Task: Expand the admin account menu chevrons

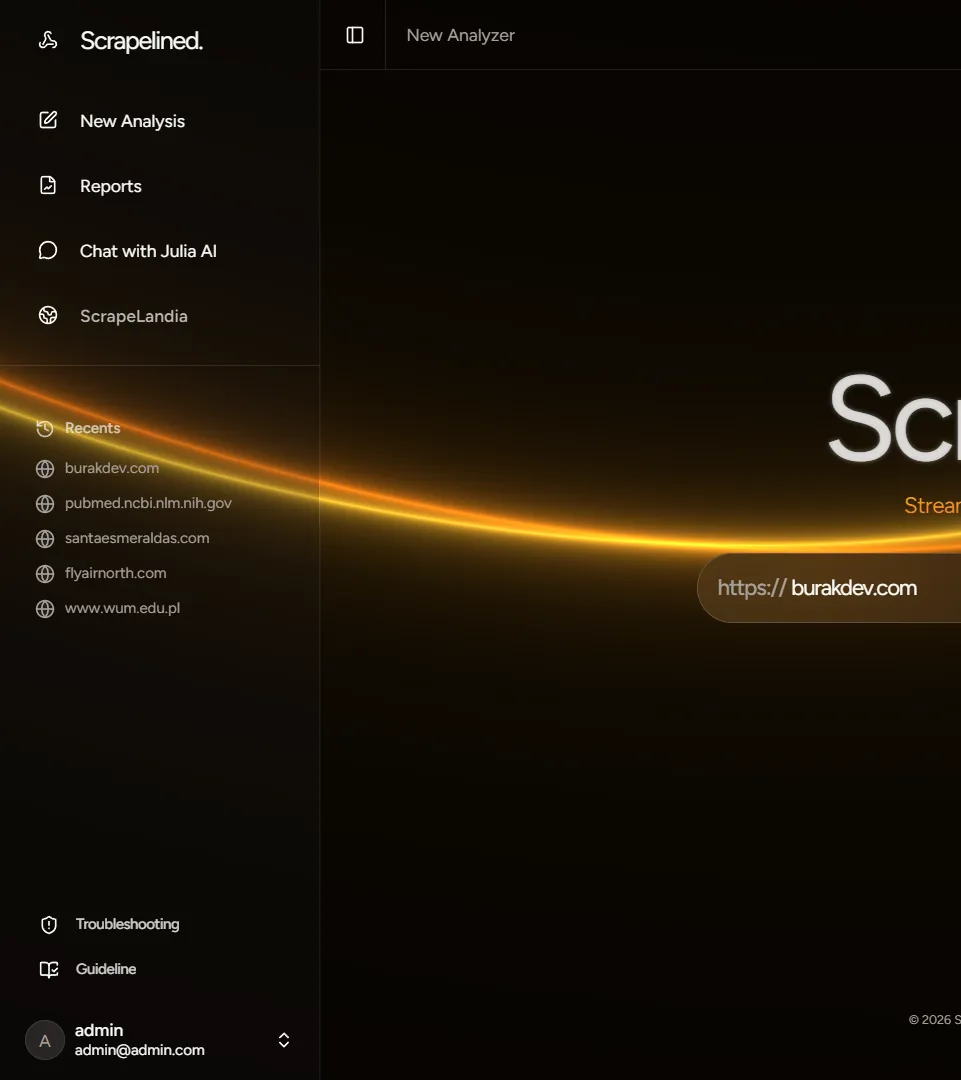Action: tap(284, 1040)
